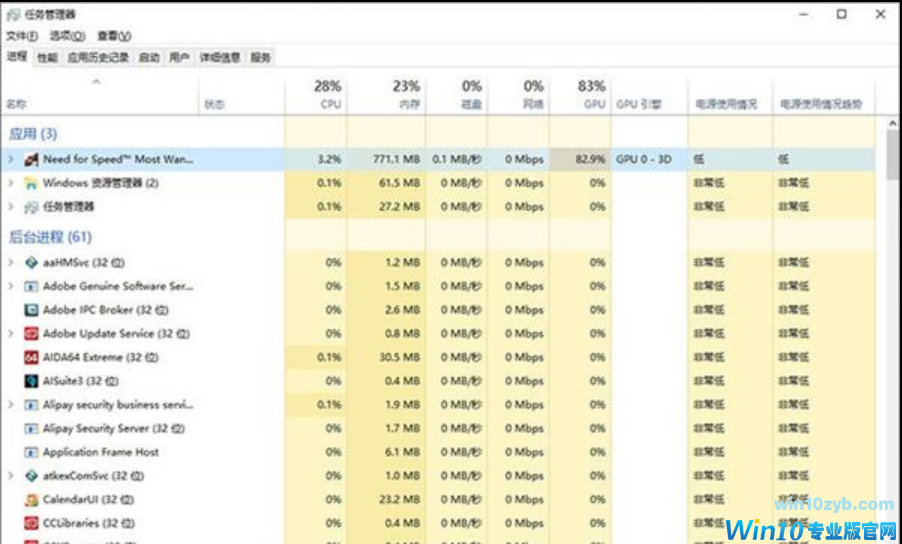The height and width of the screenshot is (544, 902).
Task: Expand the Need for Speed process tree
Action: tap(10, 159)
